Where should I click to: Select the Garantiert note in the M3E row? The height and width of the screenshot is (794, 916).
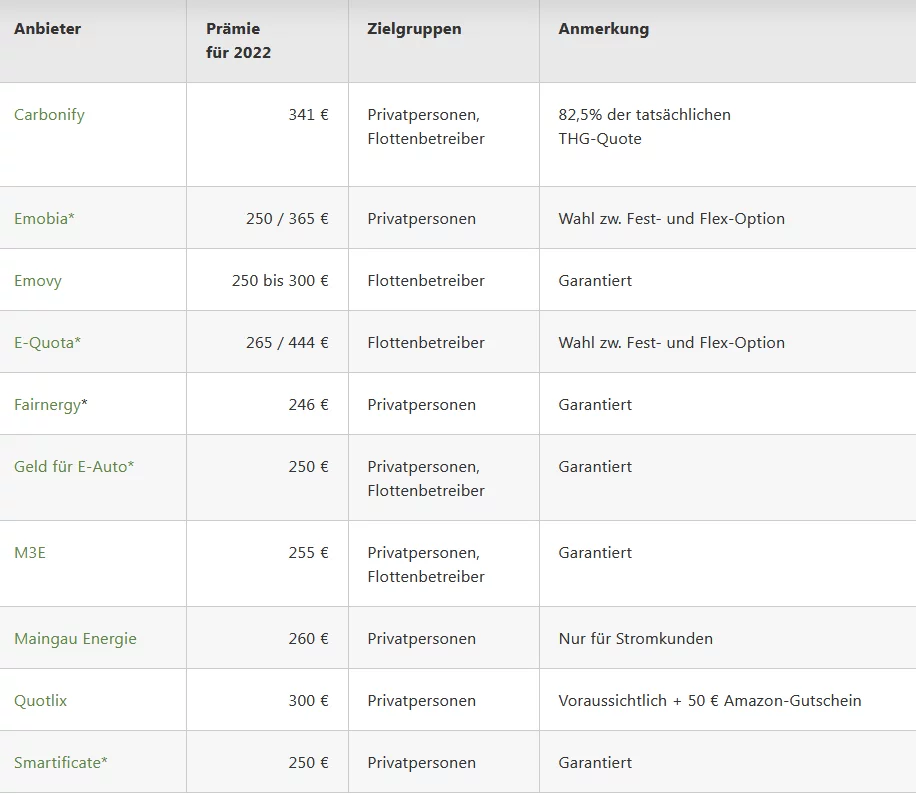595,553
